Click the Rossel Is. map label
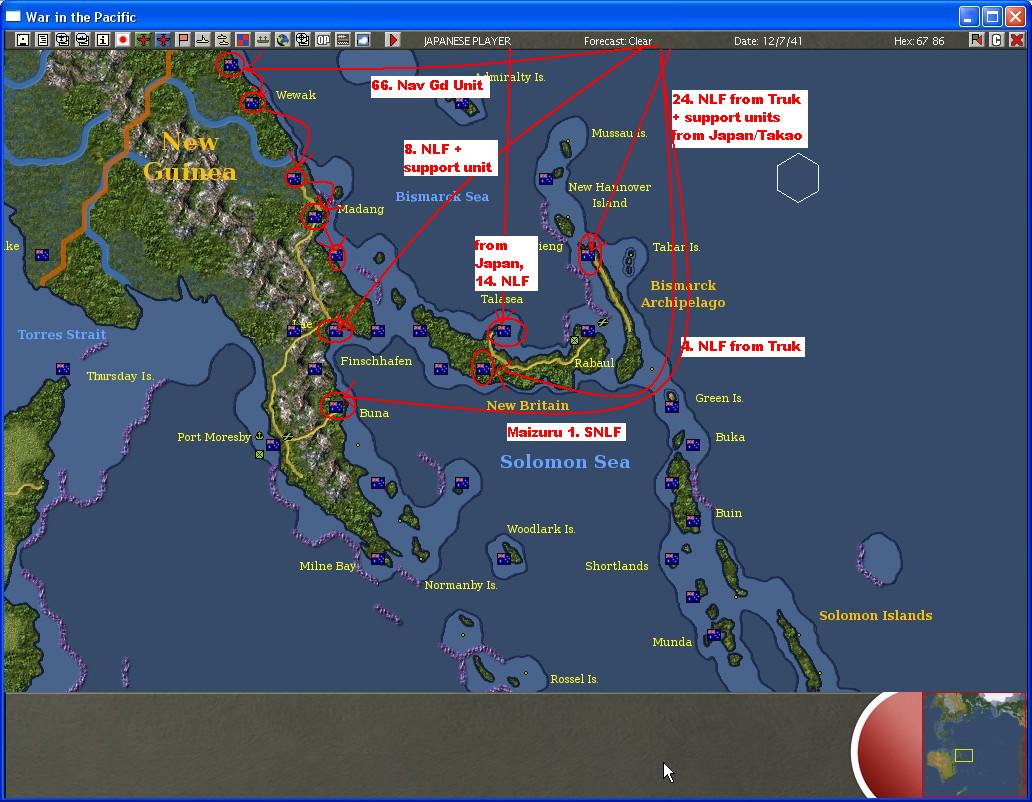This screenshot has width=1032, height=802. [x=574, y=679]
